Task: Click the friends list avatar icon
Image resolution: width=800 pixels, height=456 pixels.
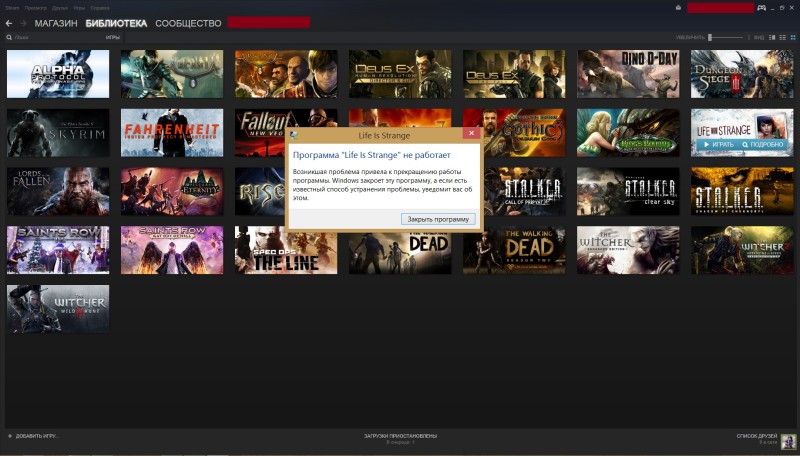Action: (788, 441)
